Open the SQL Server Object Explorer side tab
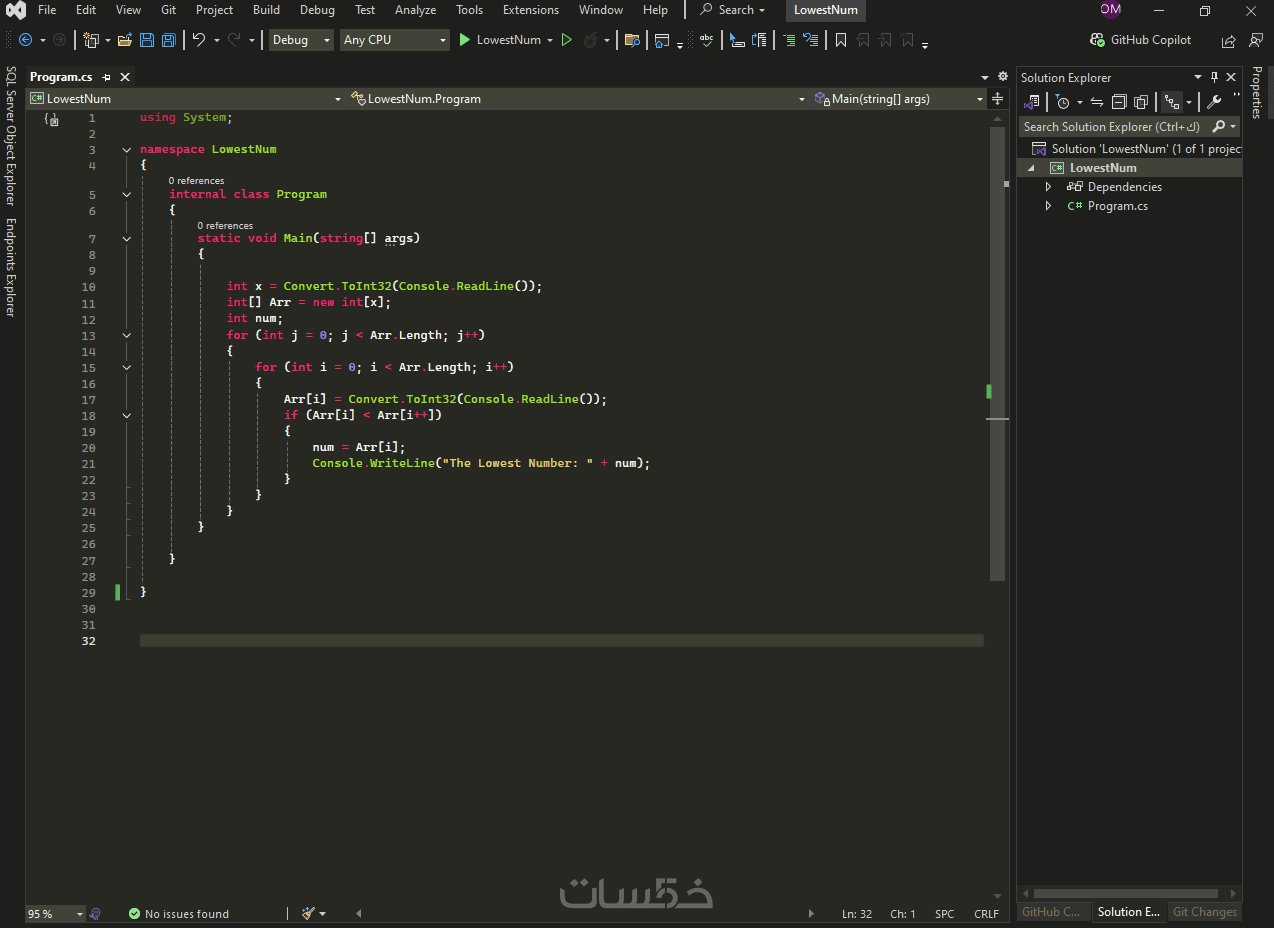1274x928 pixels. [x=11, y=137]
